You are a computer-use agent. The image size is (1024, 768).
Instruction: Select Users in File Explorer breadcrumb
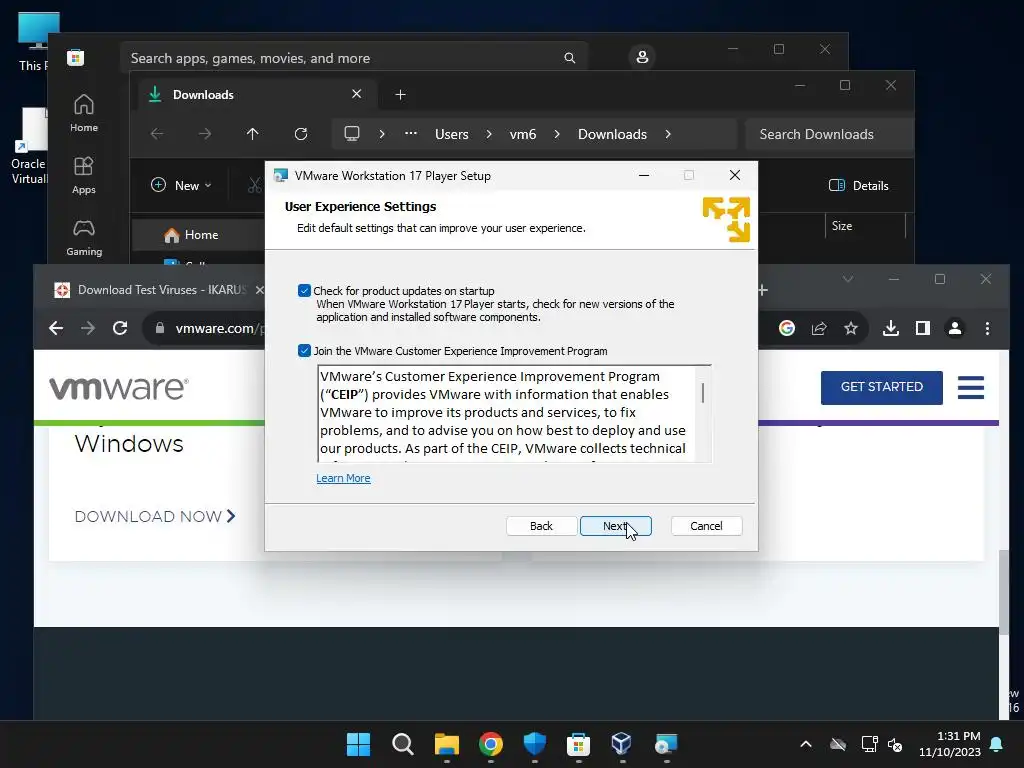pyautogui.click(x=452, y=134)
